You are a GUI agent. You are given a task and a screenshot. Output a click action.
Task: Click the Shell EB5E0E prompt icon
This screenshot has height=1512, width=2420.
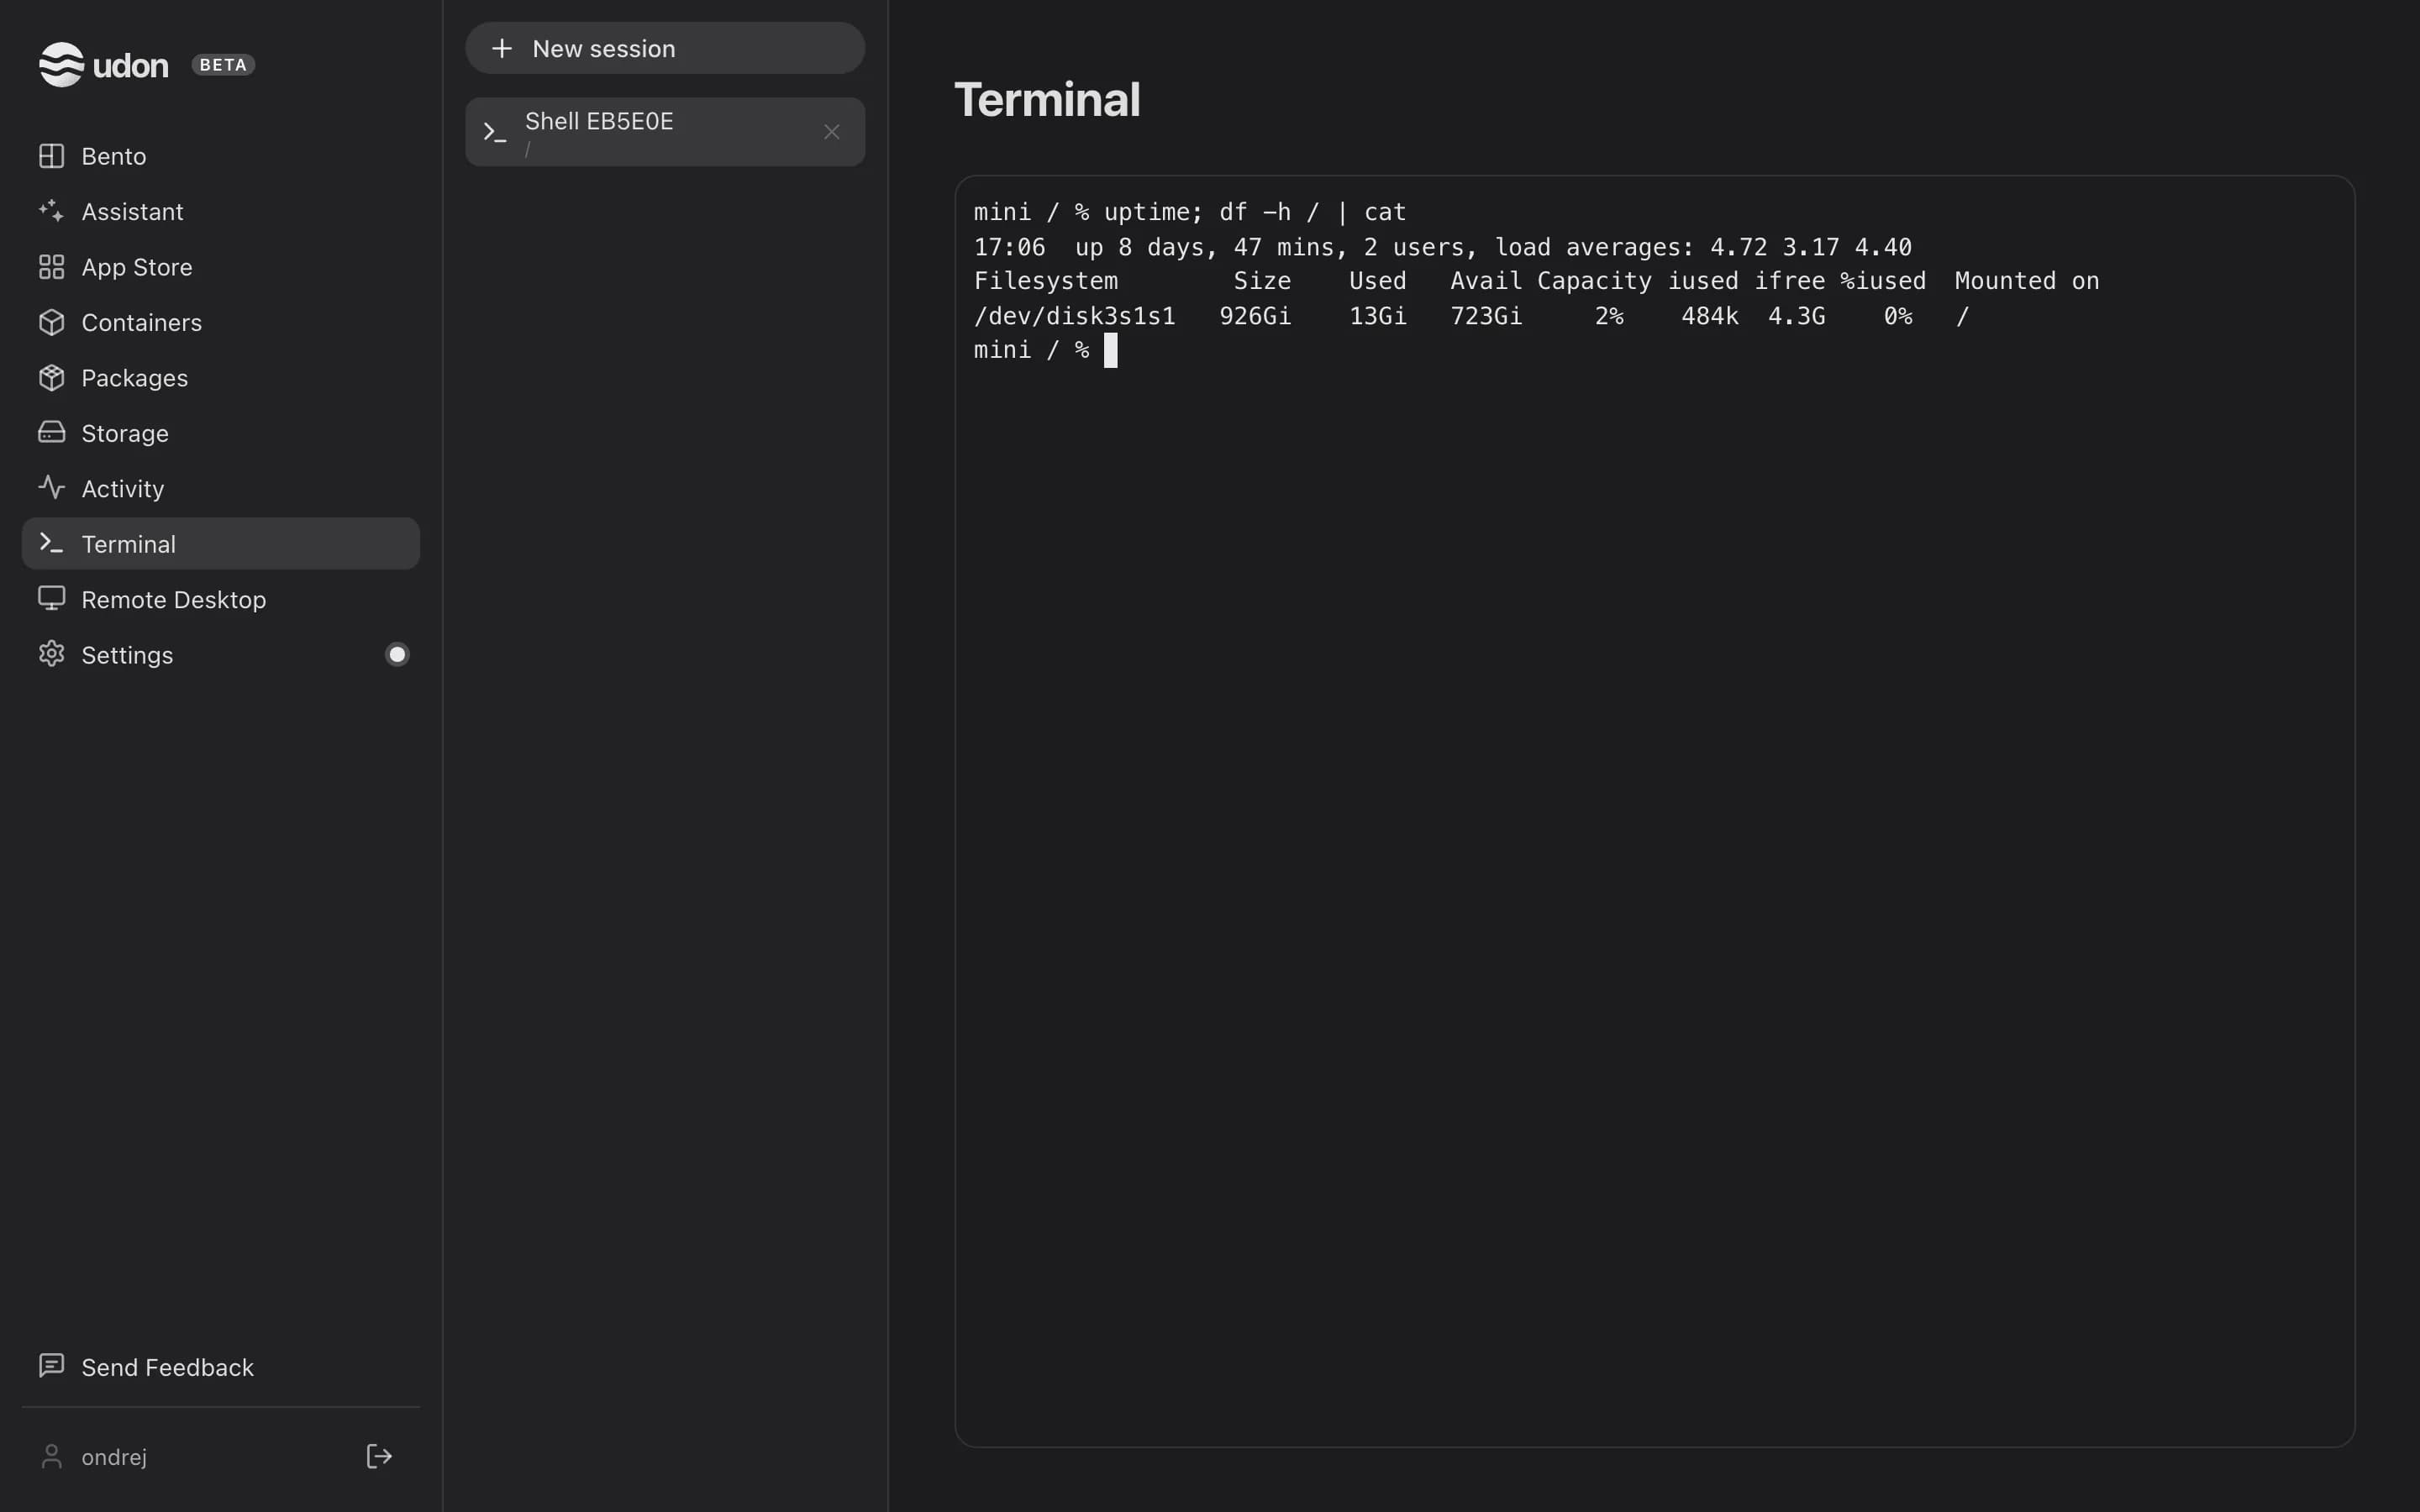click(x=495, y=132)
